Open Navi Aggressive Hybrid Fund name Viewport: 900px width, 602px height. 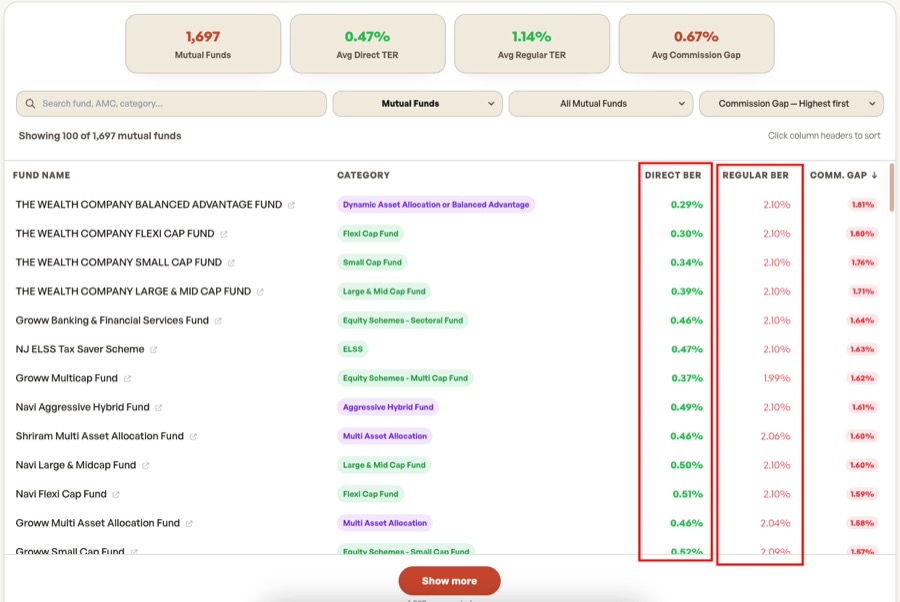click(82, 407)
